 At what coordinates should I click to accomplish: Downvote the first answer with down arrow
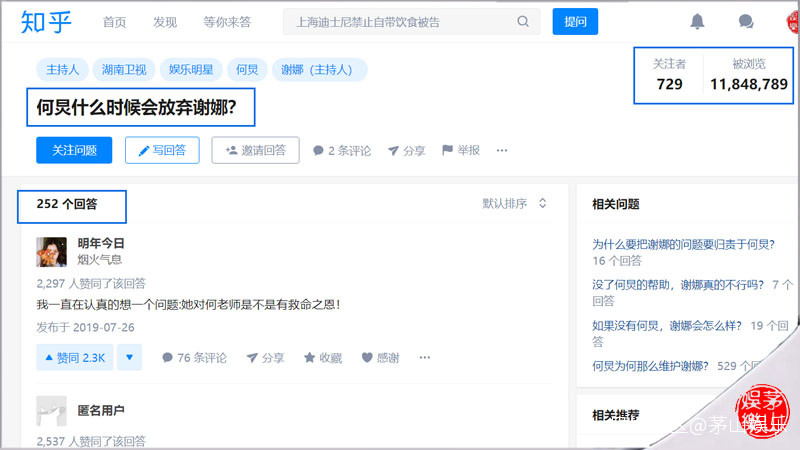pyautogui.click(x=130, y=358)
